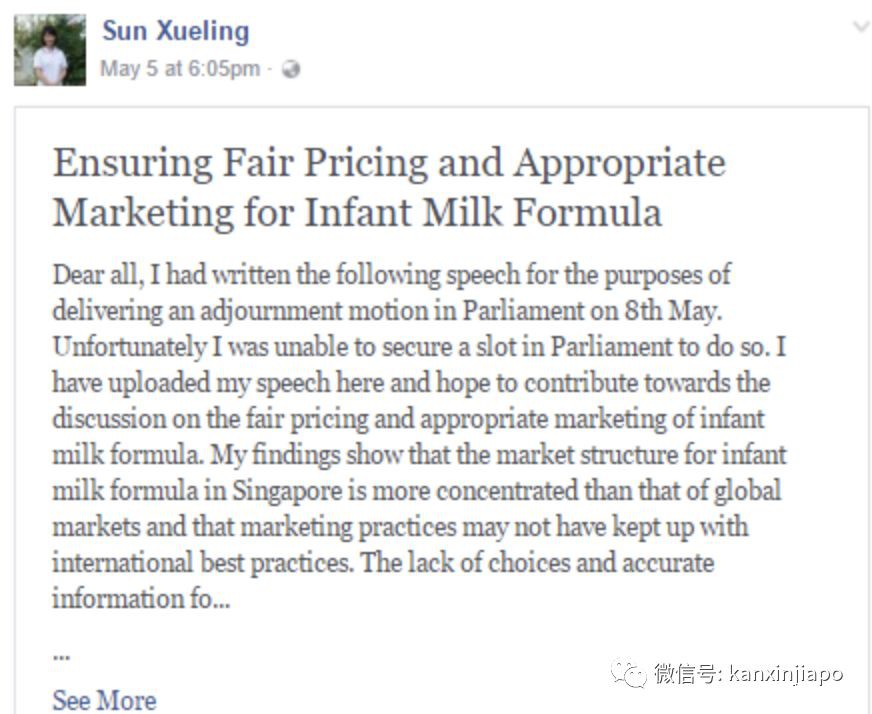This screenshot has height=714, width=872.
Task: Click the word "Appropriate" in the title
Action: 619,163
